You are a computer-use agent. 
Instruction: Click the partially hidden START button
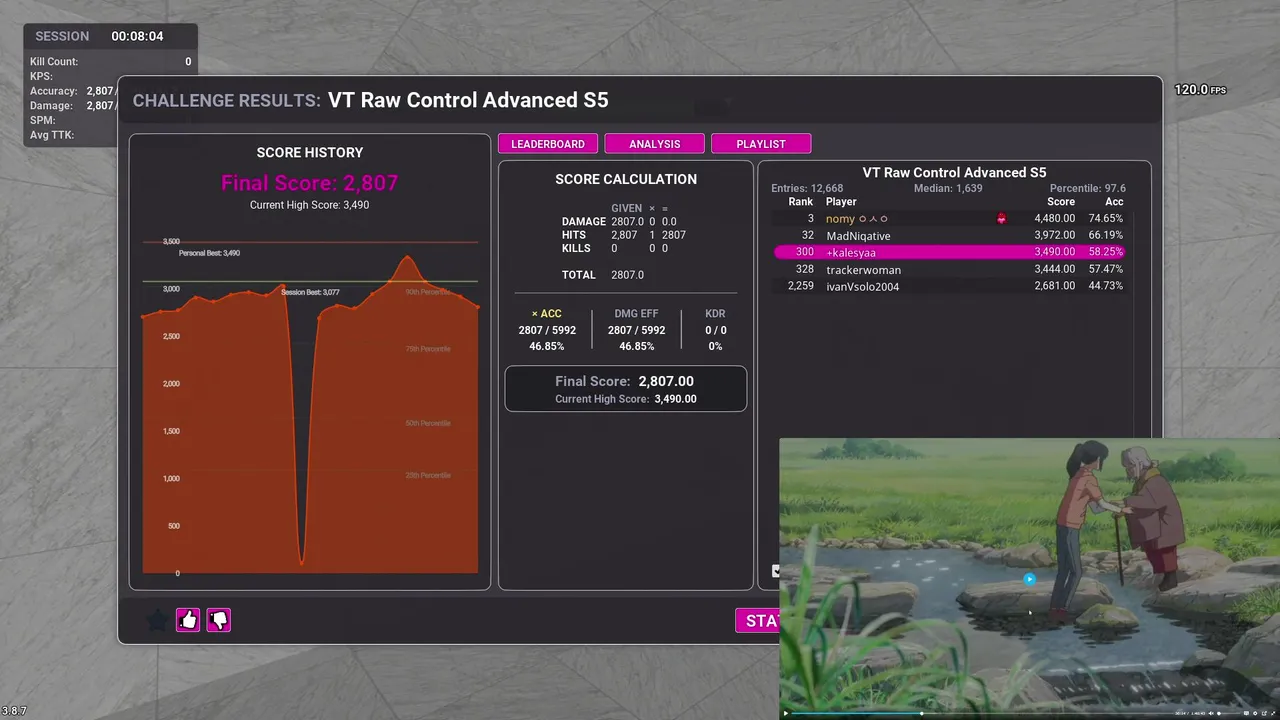[758, 621]
